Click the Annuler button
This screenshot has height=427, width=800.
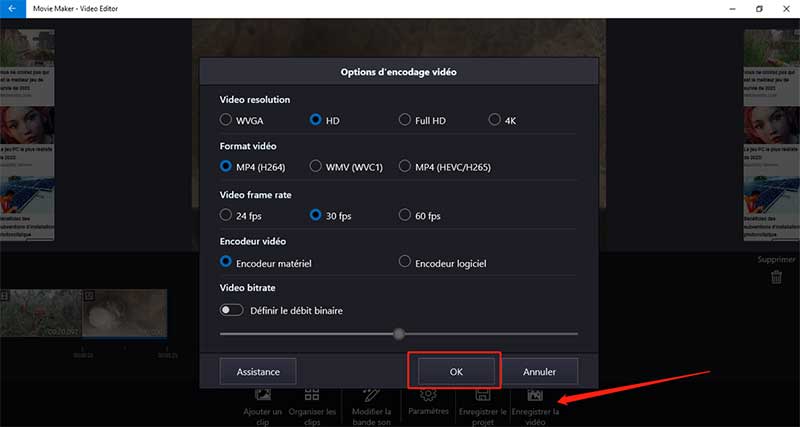(x=539, y=371)
